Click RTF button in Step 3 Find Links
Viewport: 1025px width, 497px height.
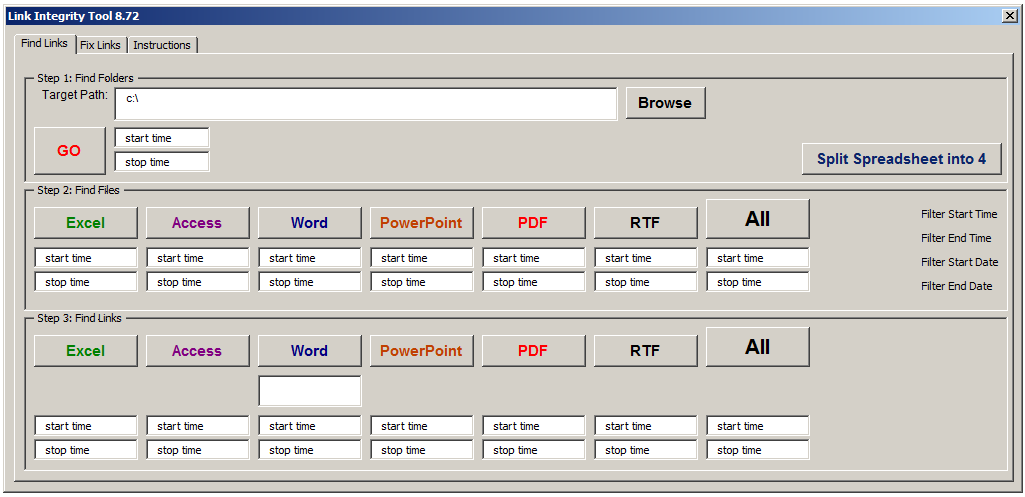point(645,351)
